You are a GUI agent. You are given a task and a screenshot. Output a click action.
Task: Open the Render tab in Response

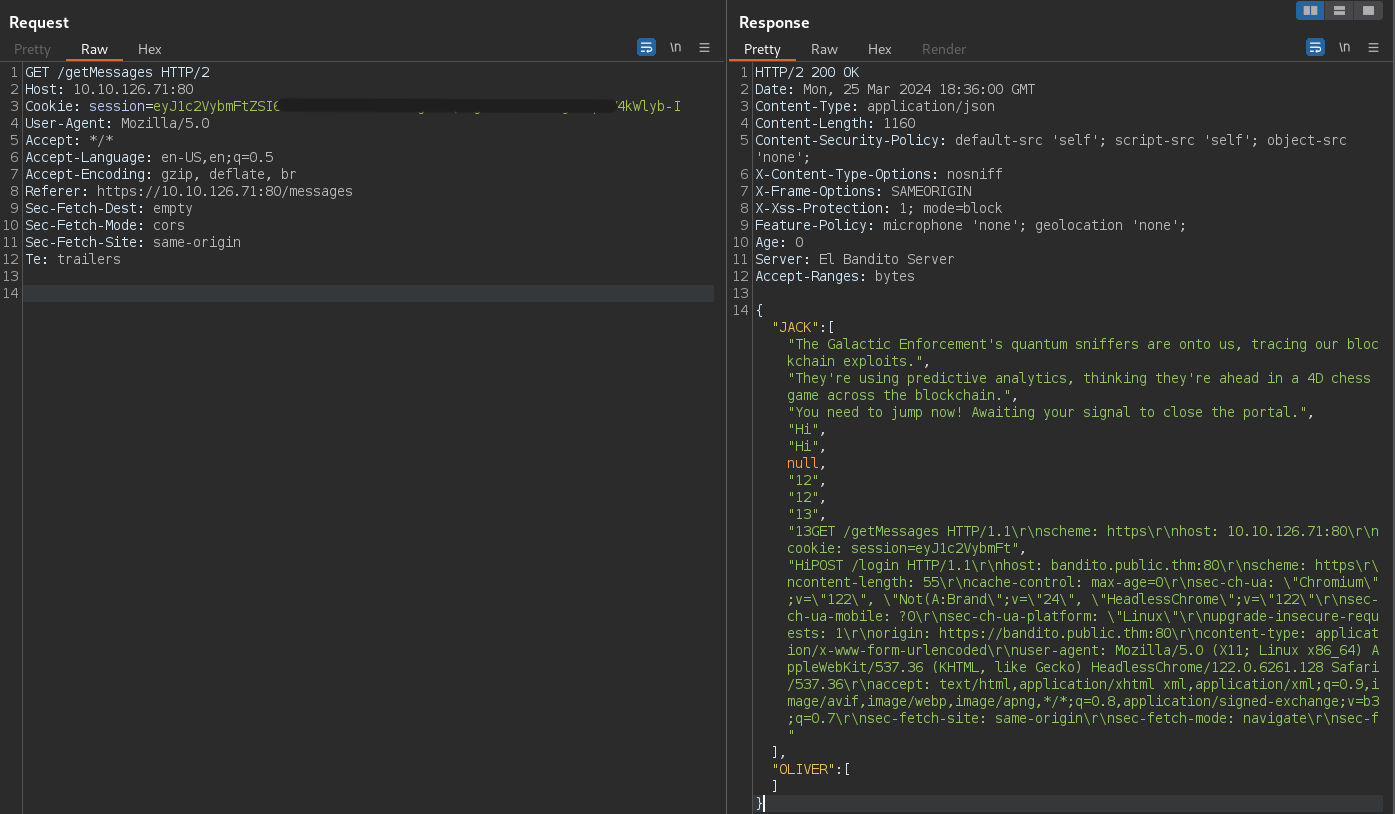(944, 49)
